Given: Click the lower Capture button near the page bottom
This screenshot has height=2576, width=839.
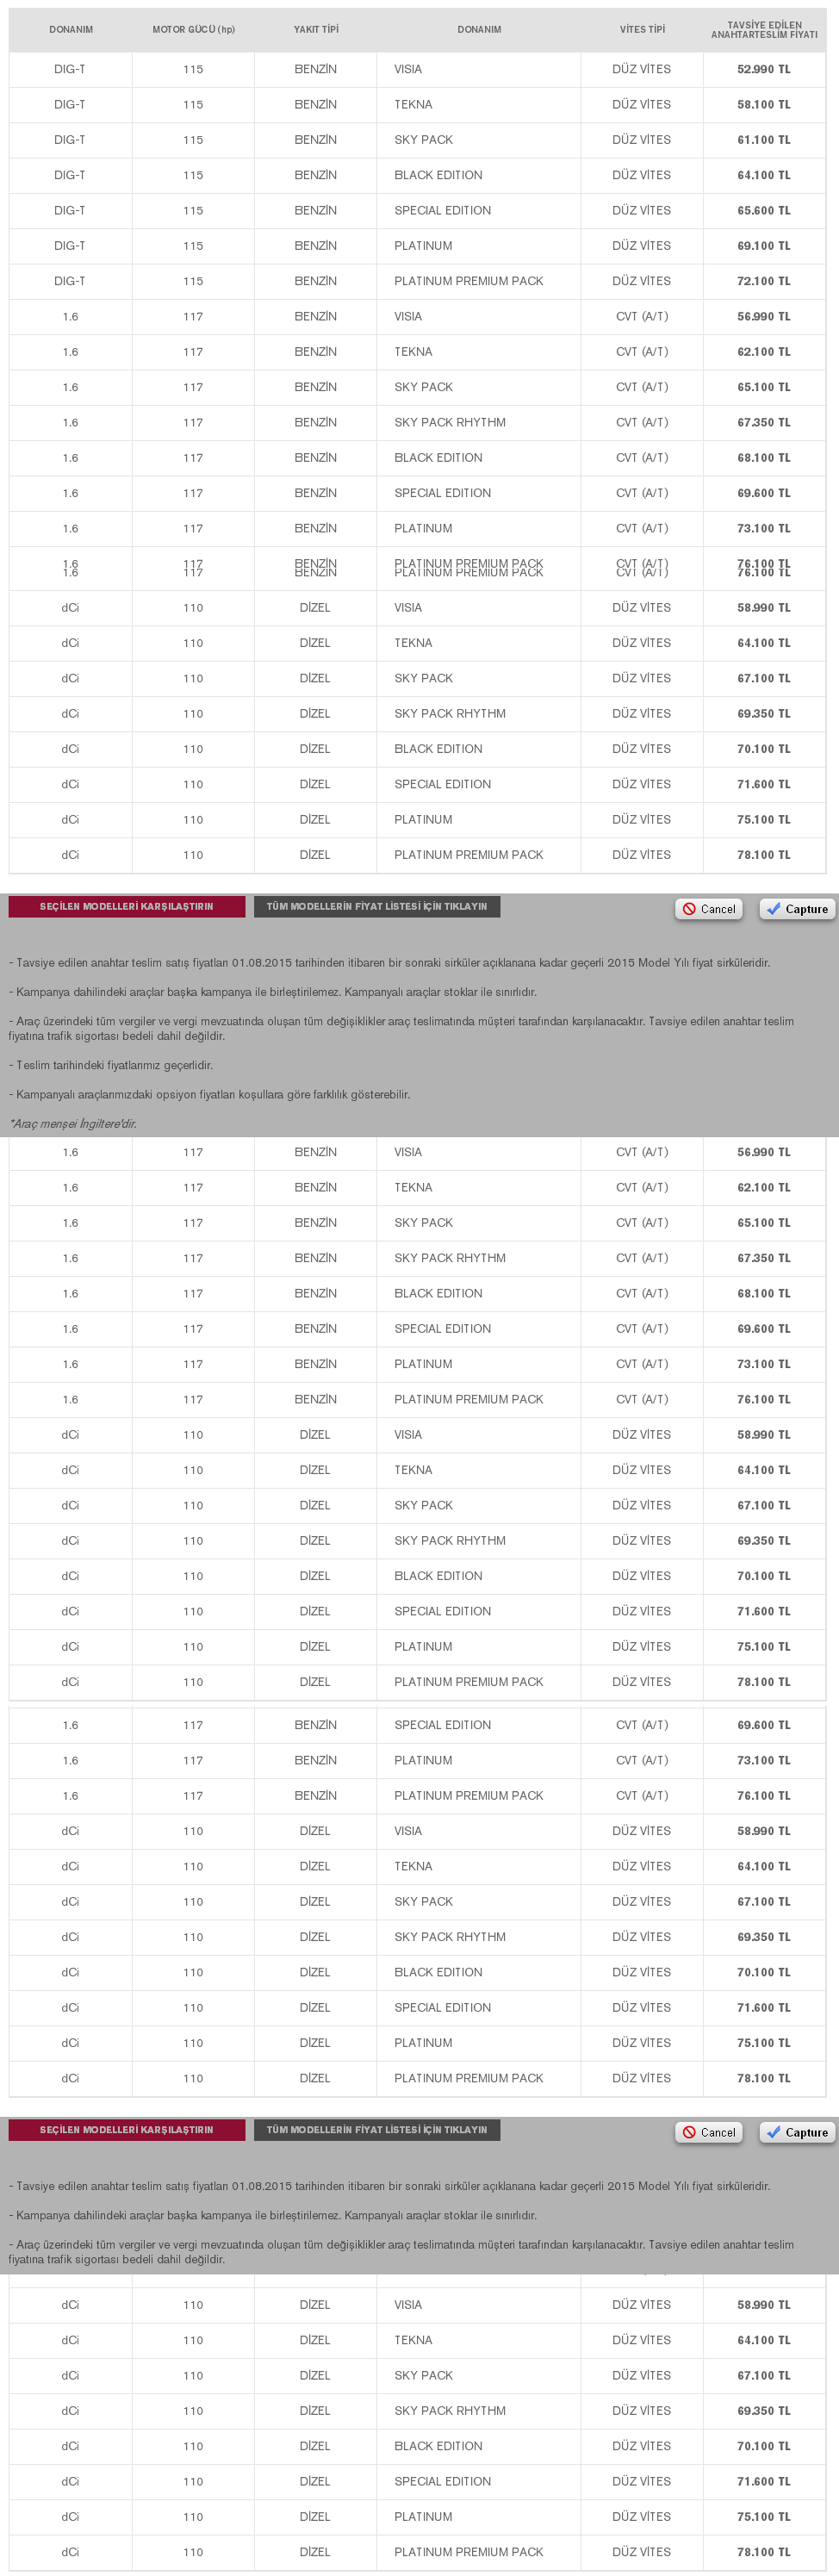Looking at the screenshot, I should pyautogui.click(x=797, y=2132).
